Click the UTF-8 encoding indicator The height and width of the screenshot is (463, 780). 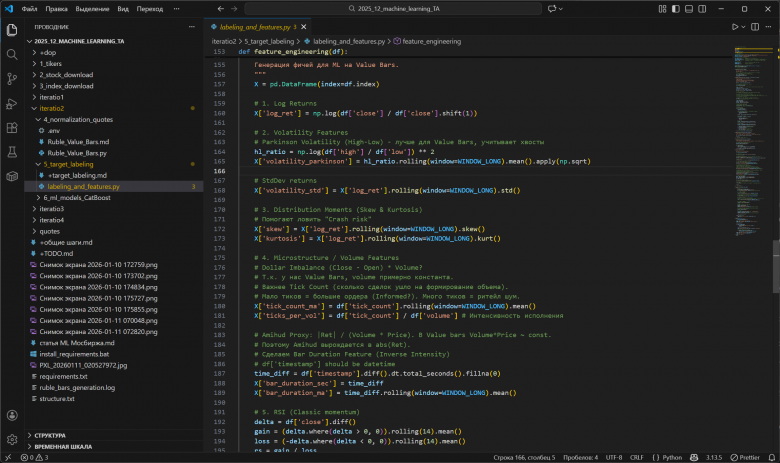pos(614,457)
